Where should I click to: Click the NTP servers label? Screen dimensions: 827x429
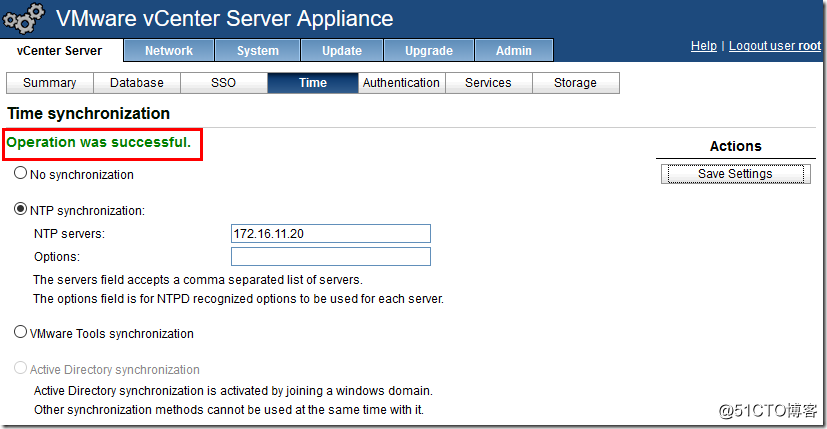coord(69,234)
